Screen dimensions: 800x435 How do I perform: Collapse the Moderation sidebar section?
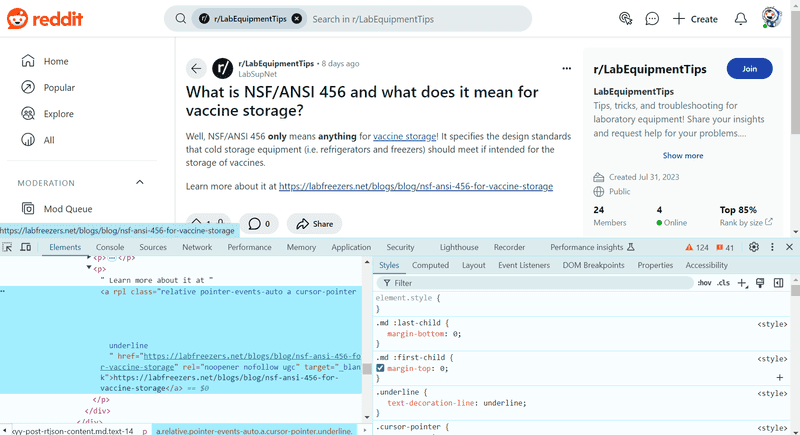(x=140, y=183)
